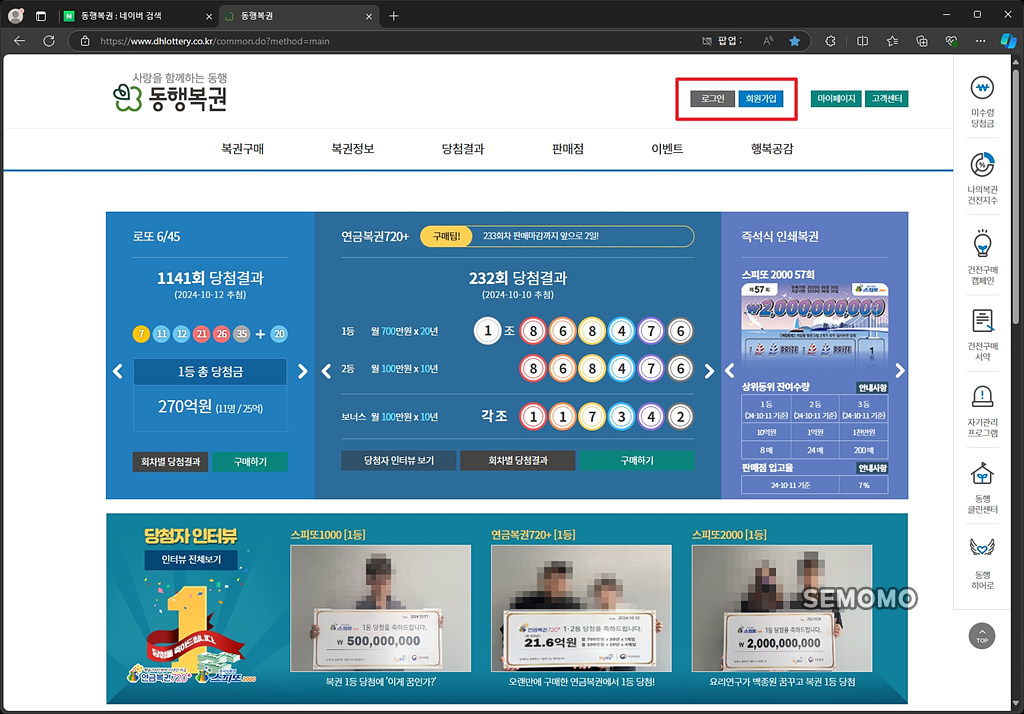Refresh the page
The image size is (1024, 714).
(49, 41)
